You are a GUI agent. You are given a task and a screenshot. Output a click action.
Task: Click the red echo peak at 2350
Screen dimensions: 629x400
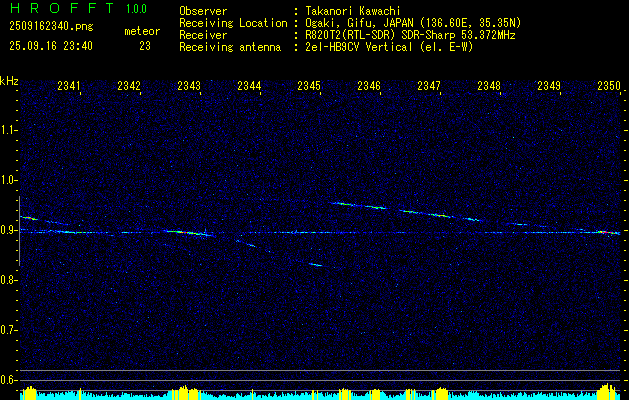click(x=605, y=232)
